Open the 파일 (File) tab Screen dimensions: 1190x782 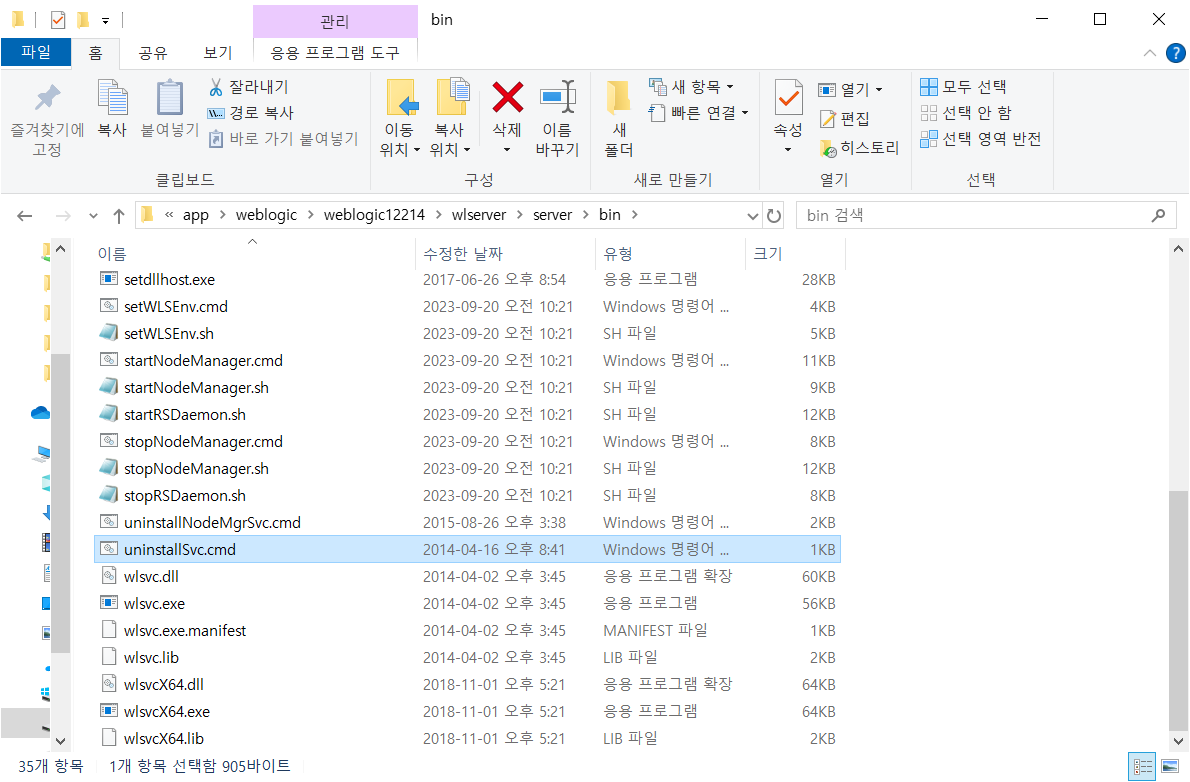(x=36, y=52)
